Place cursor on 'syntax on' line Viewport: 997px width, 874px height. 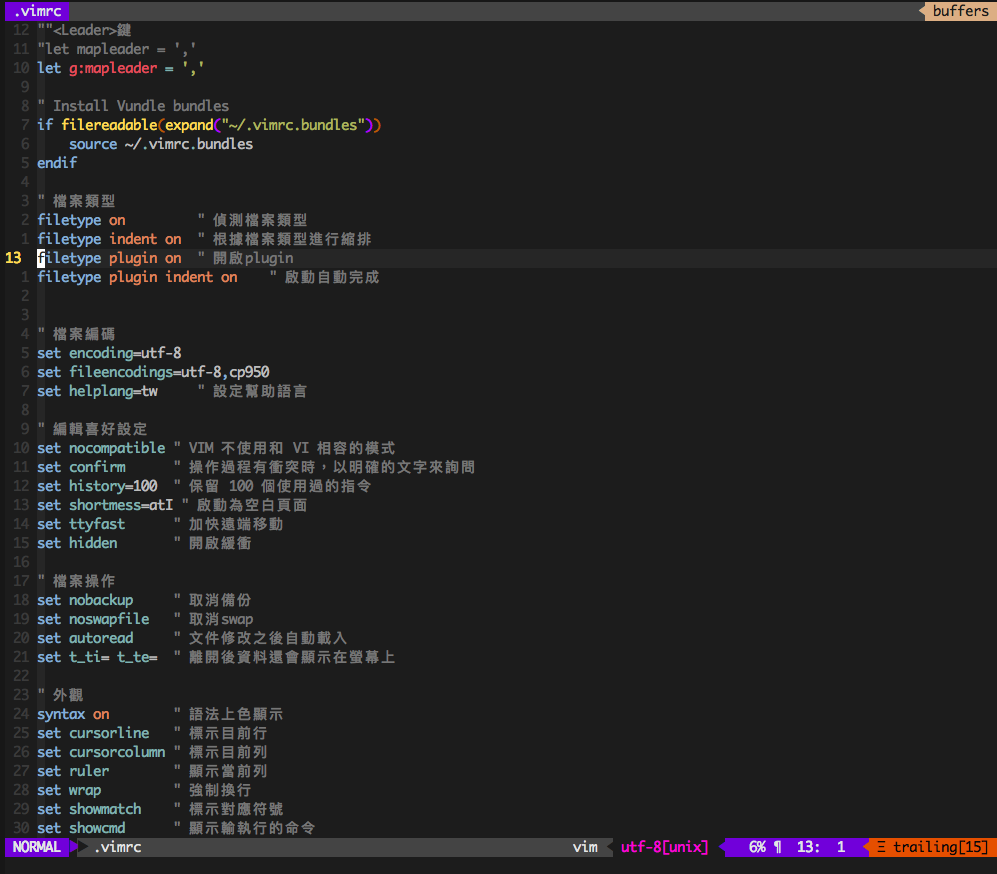[73, 714]
